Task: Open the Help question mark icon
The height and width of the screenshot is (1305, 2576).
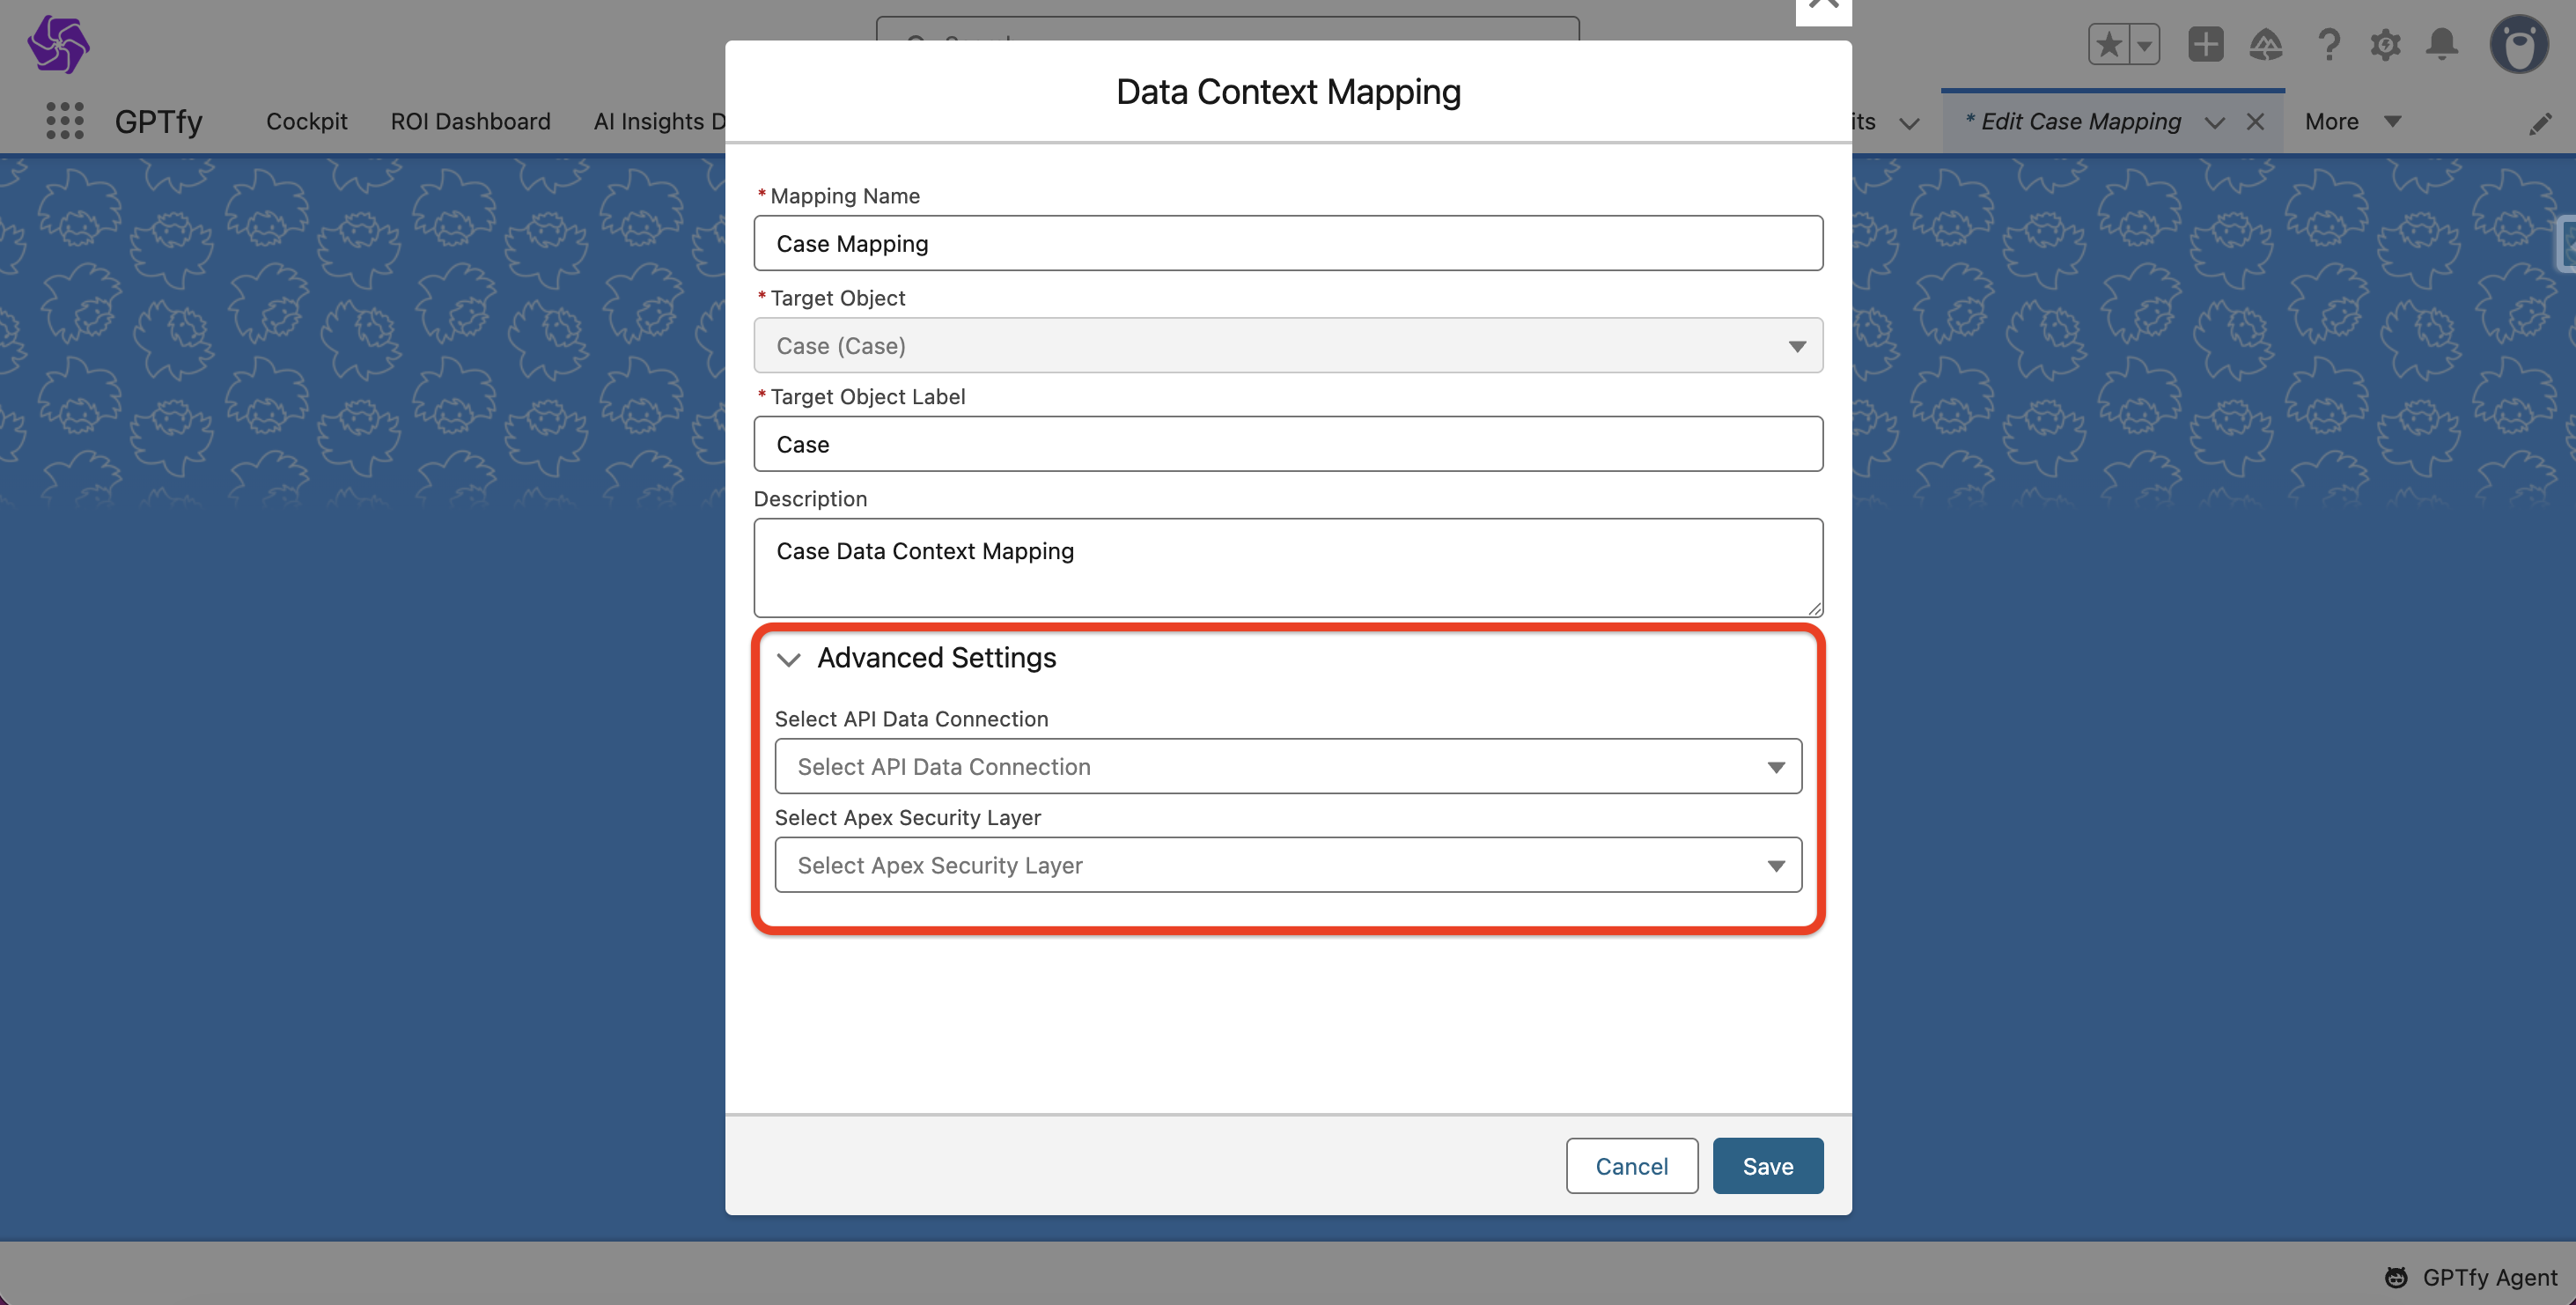Action: pyautogui.click(x=2328, y=44)
